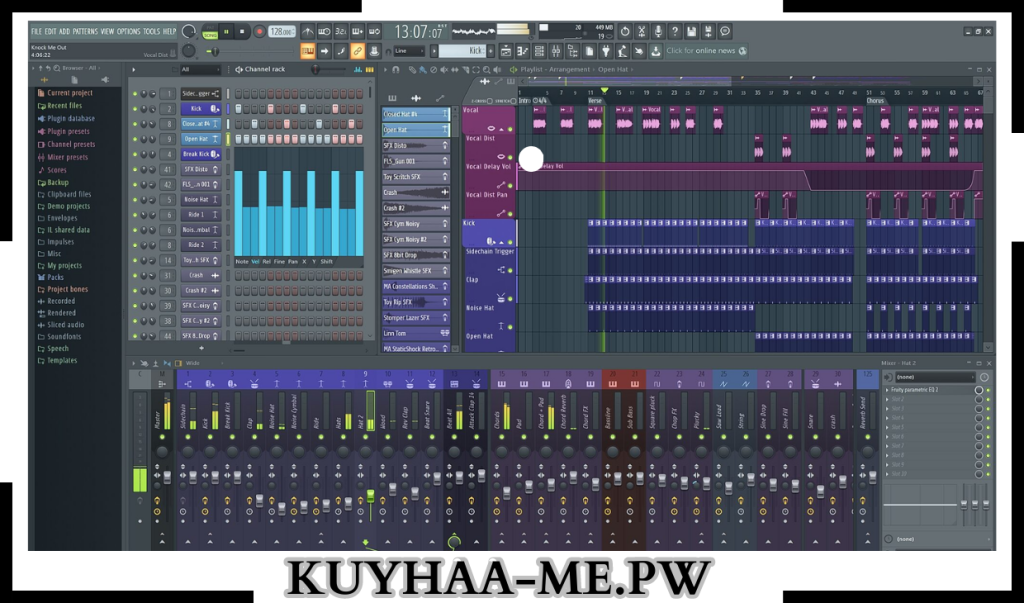Open the mixer input '(none)' dropdown
1024x603 pixels.
click(x=934, y=377)
